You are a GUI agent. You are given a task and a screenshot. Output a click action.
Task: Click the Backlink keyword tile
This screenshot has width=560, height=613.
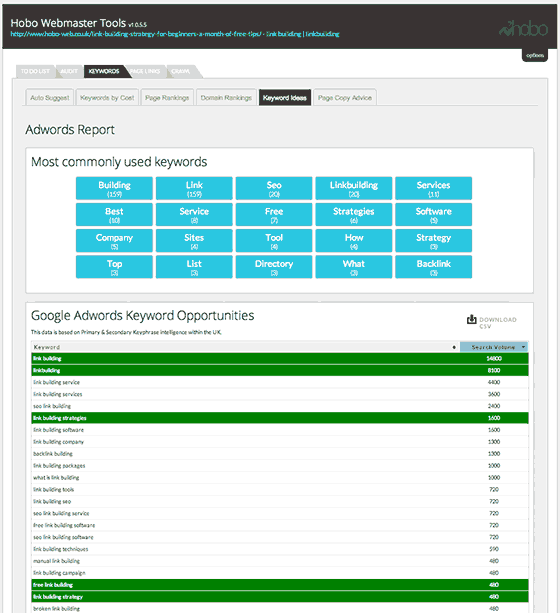[433, 267]
